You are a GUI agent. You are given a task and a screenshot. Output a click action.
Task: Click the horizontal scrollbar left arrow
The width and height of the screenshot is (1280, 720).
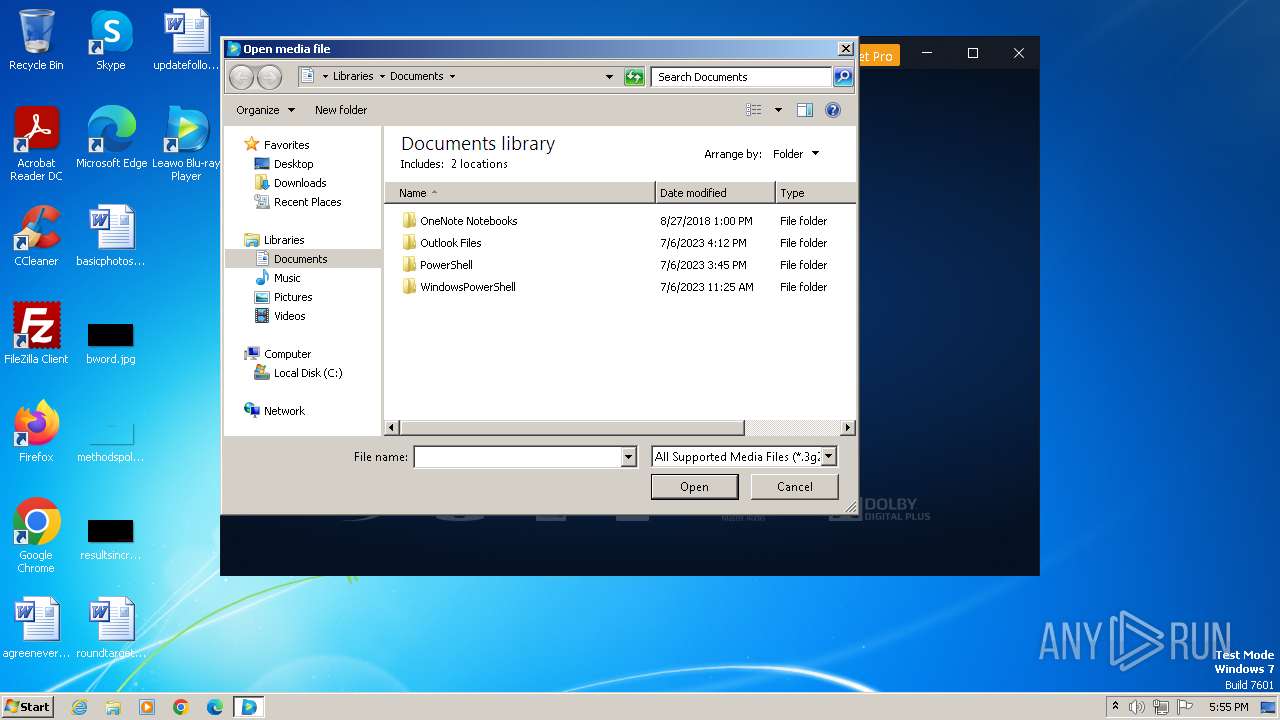click(393, 428)
